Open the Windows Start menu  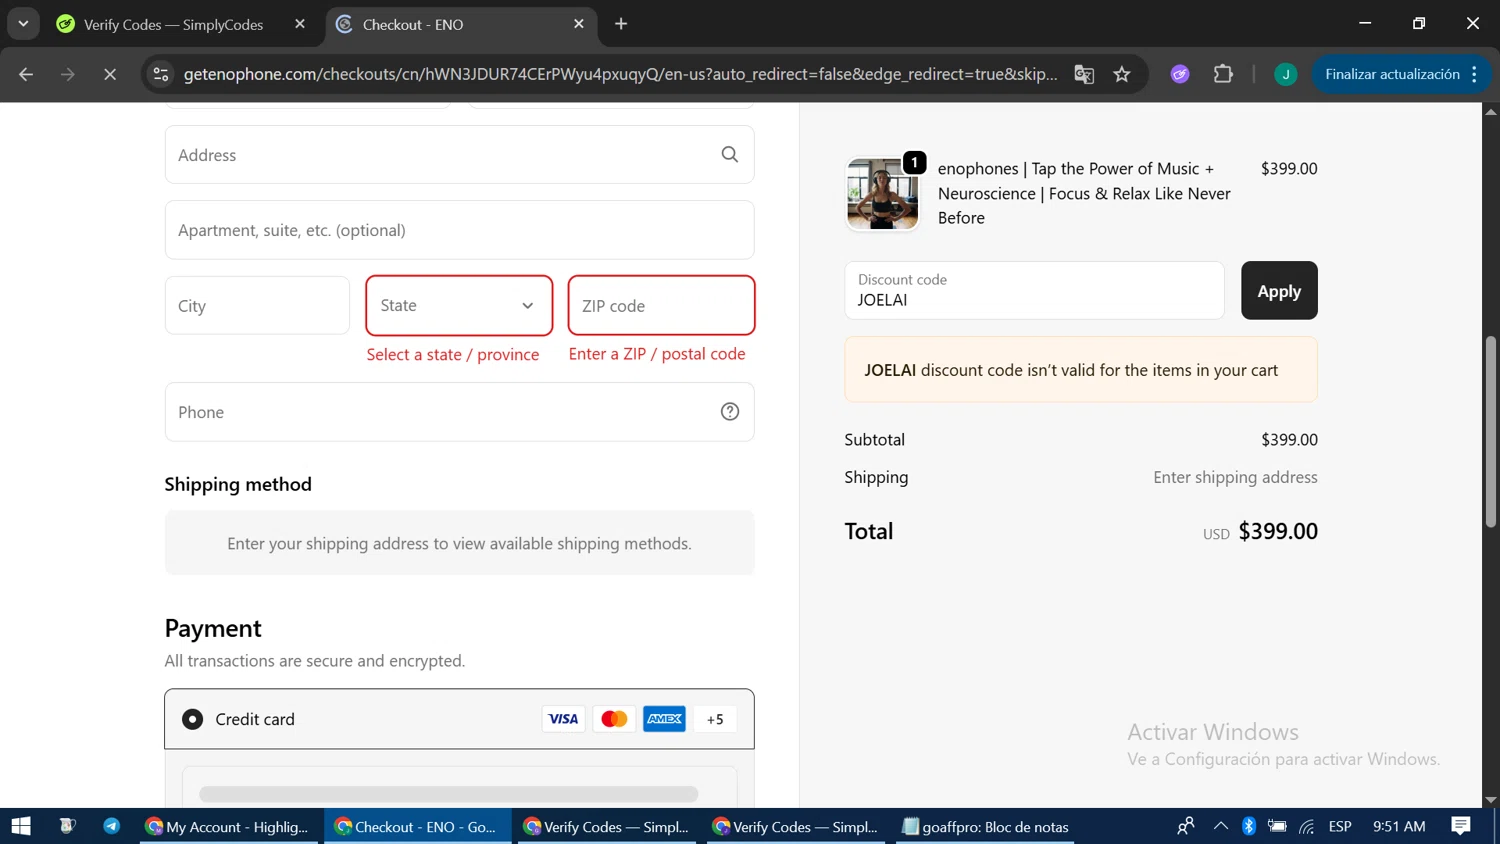(x=21, y=826)
